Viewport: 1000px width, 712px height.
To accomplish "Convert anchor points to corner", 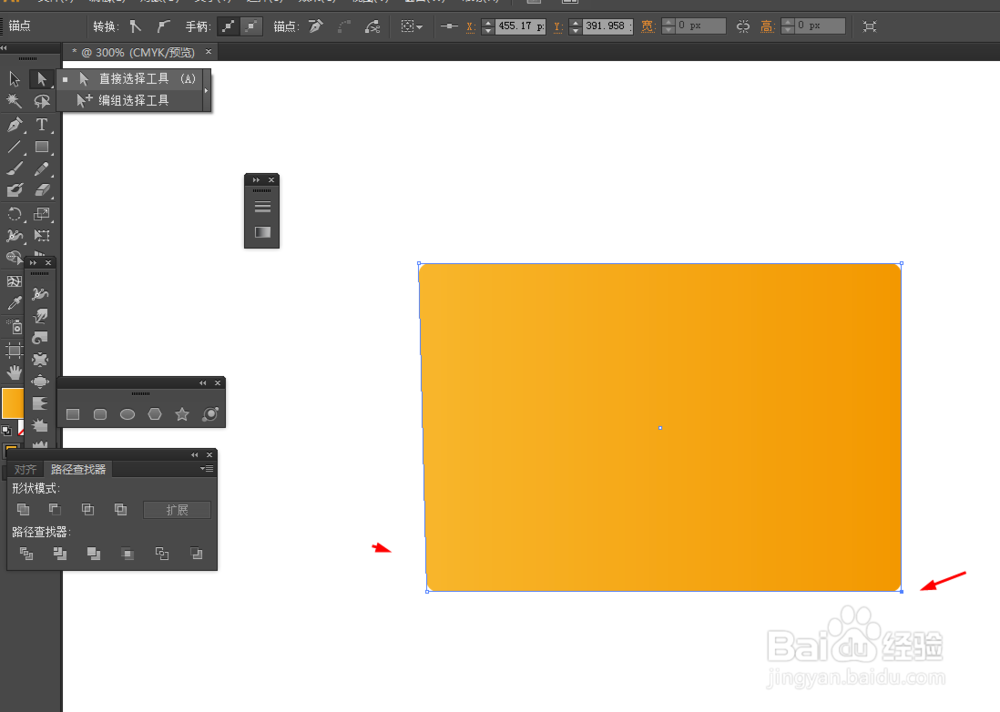I will click(x=135, y=26).
